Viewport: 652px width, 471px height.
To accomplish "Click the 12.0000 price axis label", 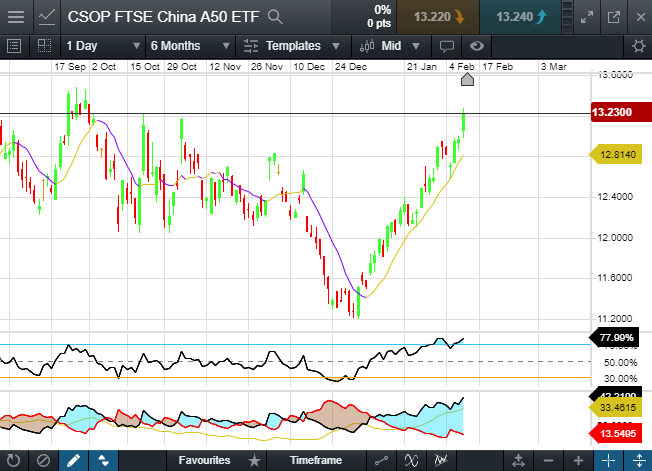I will pyautogui.click(x=615, y=238).
